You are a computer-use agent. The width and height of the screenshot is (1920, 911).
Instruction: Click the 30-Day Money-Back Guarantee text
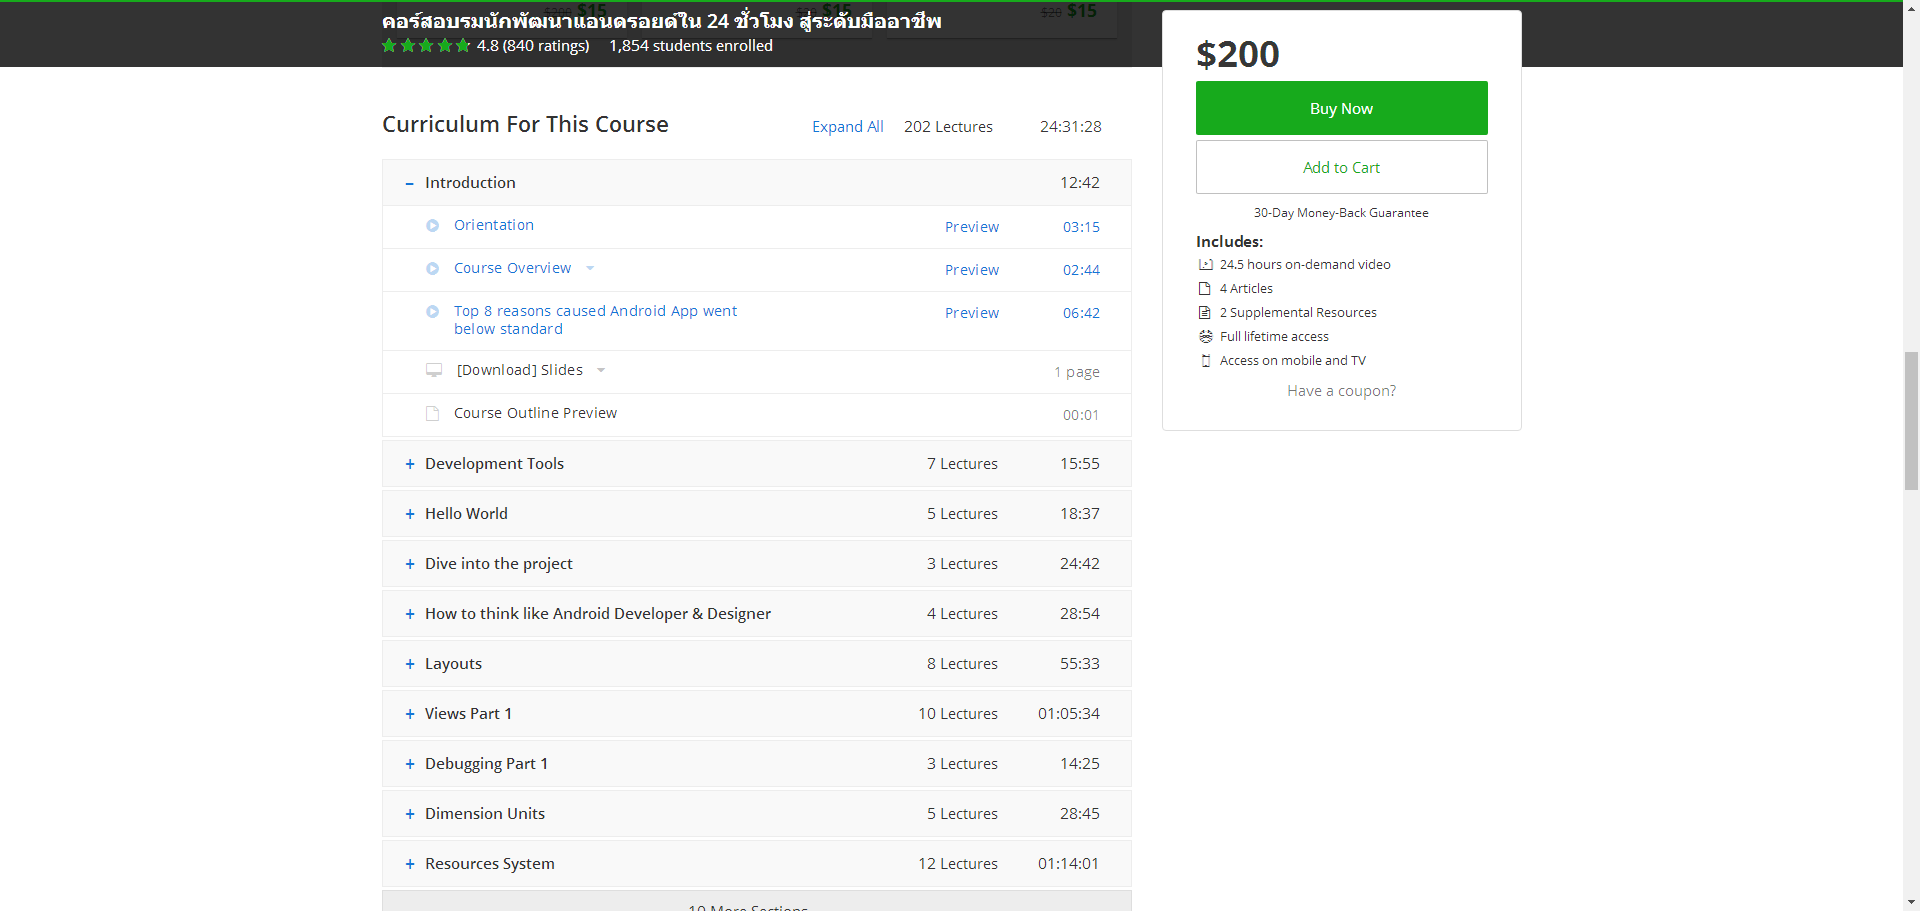(1341, 213)
